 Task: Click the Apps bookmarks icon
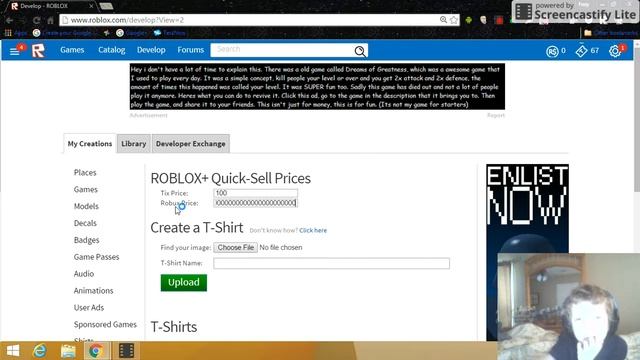[8, 33]
